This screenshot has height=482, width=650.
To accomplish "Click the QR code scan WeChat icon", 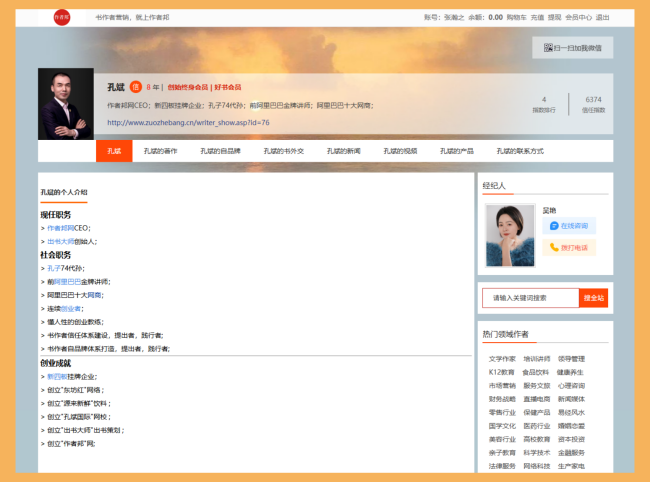I will click(x=548, y=47).
